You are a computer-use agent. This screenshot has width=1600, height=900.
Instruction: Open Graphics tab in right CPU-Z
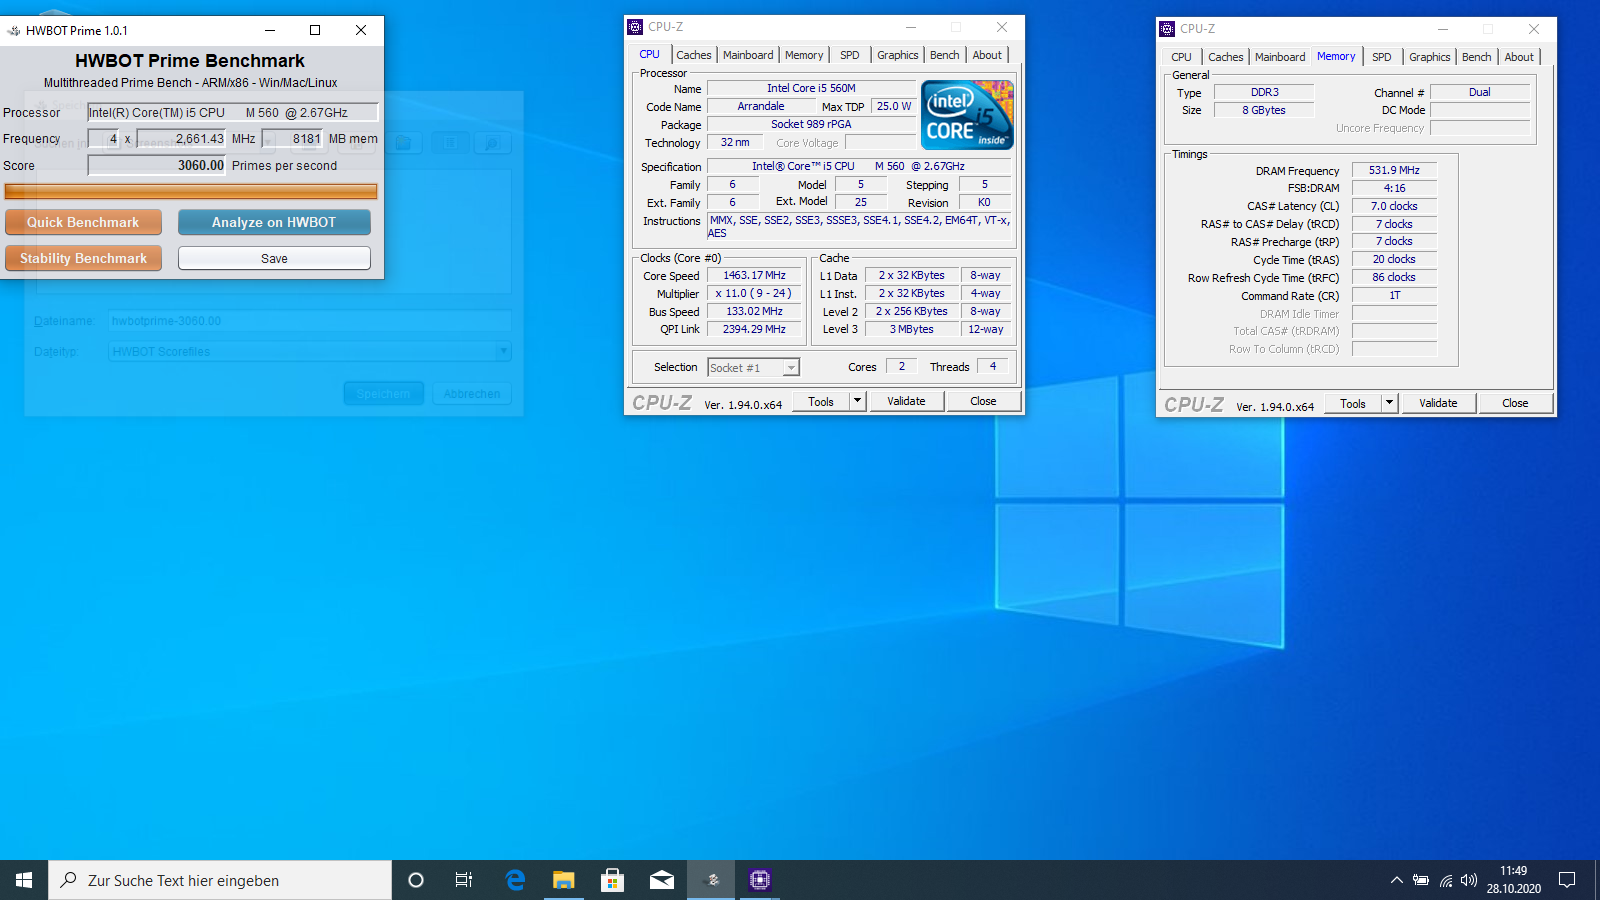tap(1429, 57)
